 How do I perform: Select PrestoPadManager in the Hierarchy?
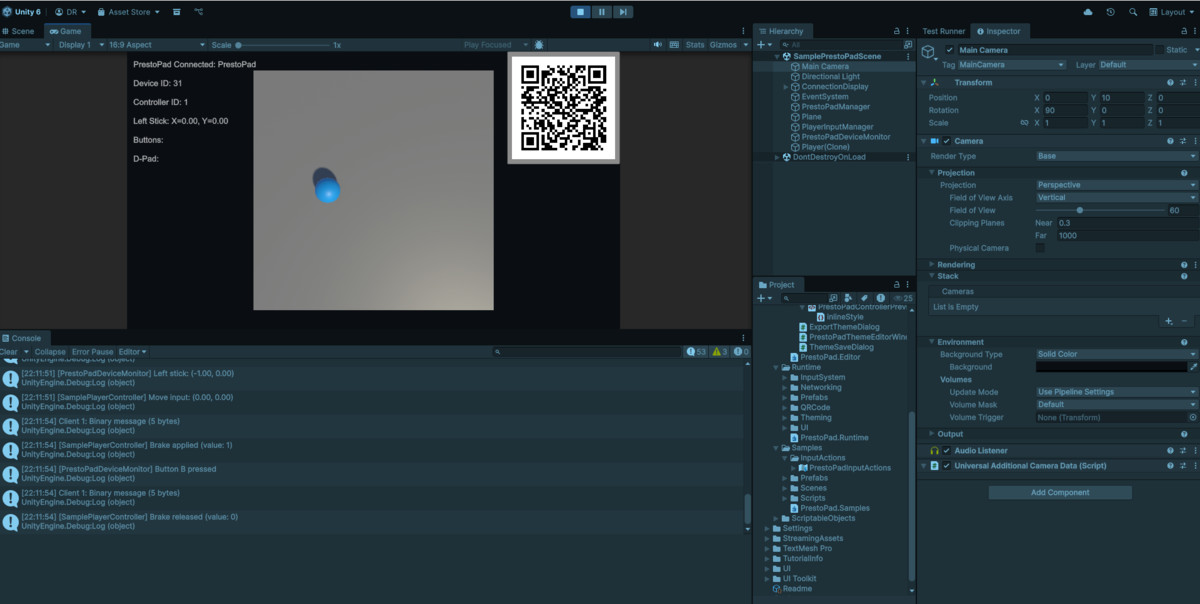835,107
